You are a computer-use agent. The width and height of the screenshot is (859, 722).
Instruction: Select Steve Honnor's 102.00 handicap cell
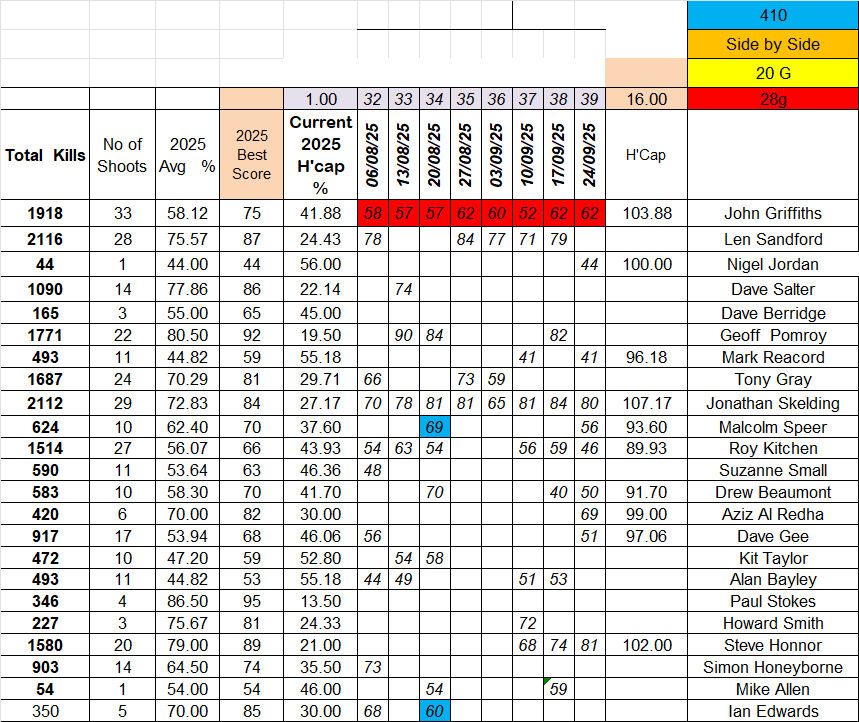click(646, 645)
